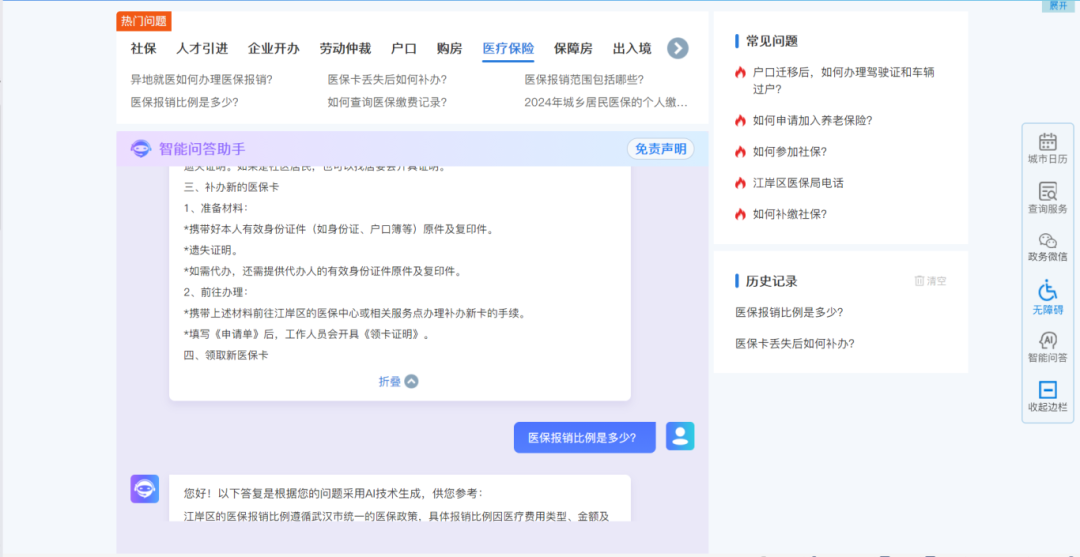The height and width of the screenshot is (557, 1080).
Task: Open the 免责声明 disclaimer button
Action: point(660,149)
